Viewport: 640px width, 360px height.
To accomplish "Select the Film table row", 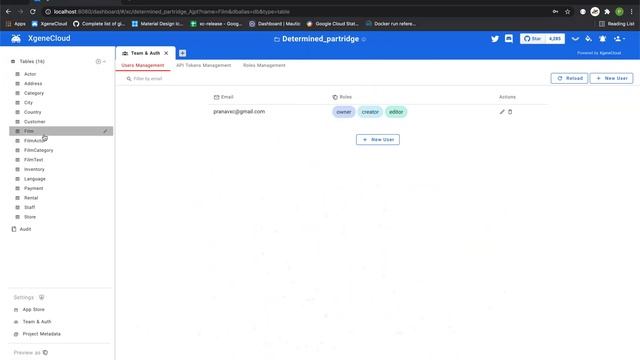I will tap(61, 131).
